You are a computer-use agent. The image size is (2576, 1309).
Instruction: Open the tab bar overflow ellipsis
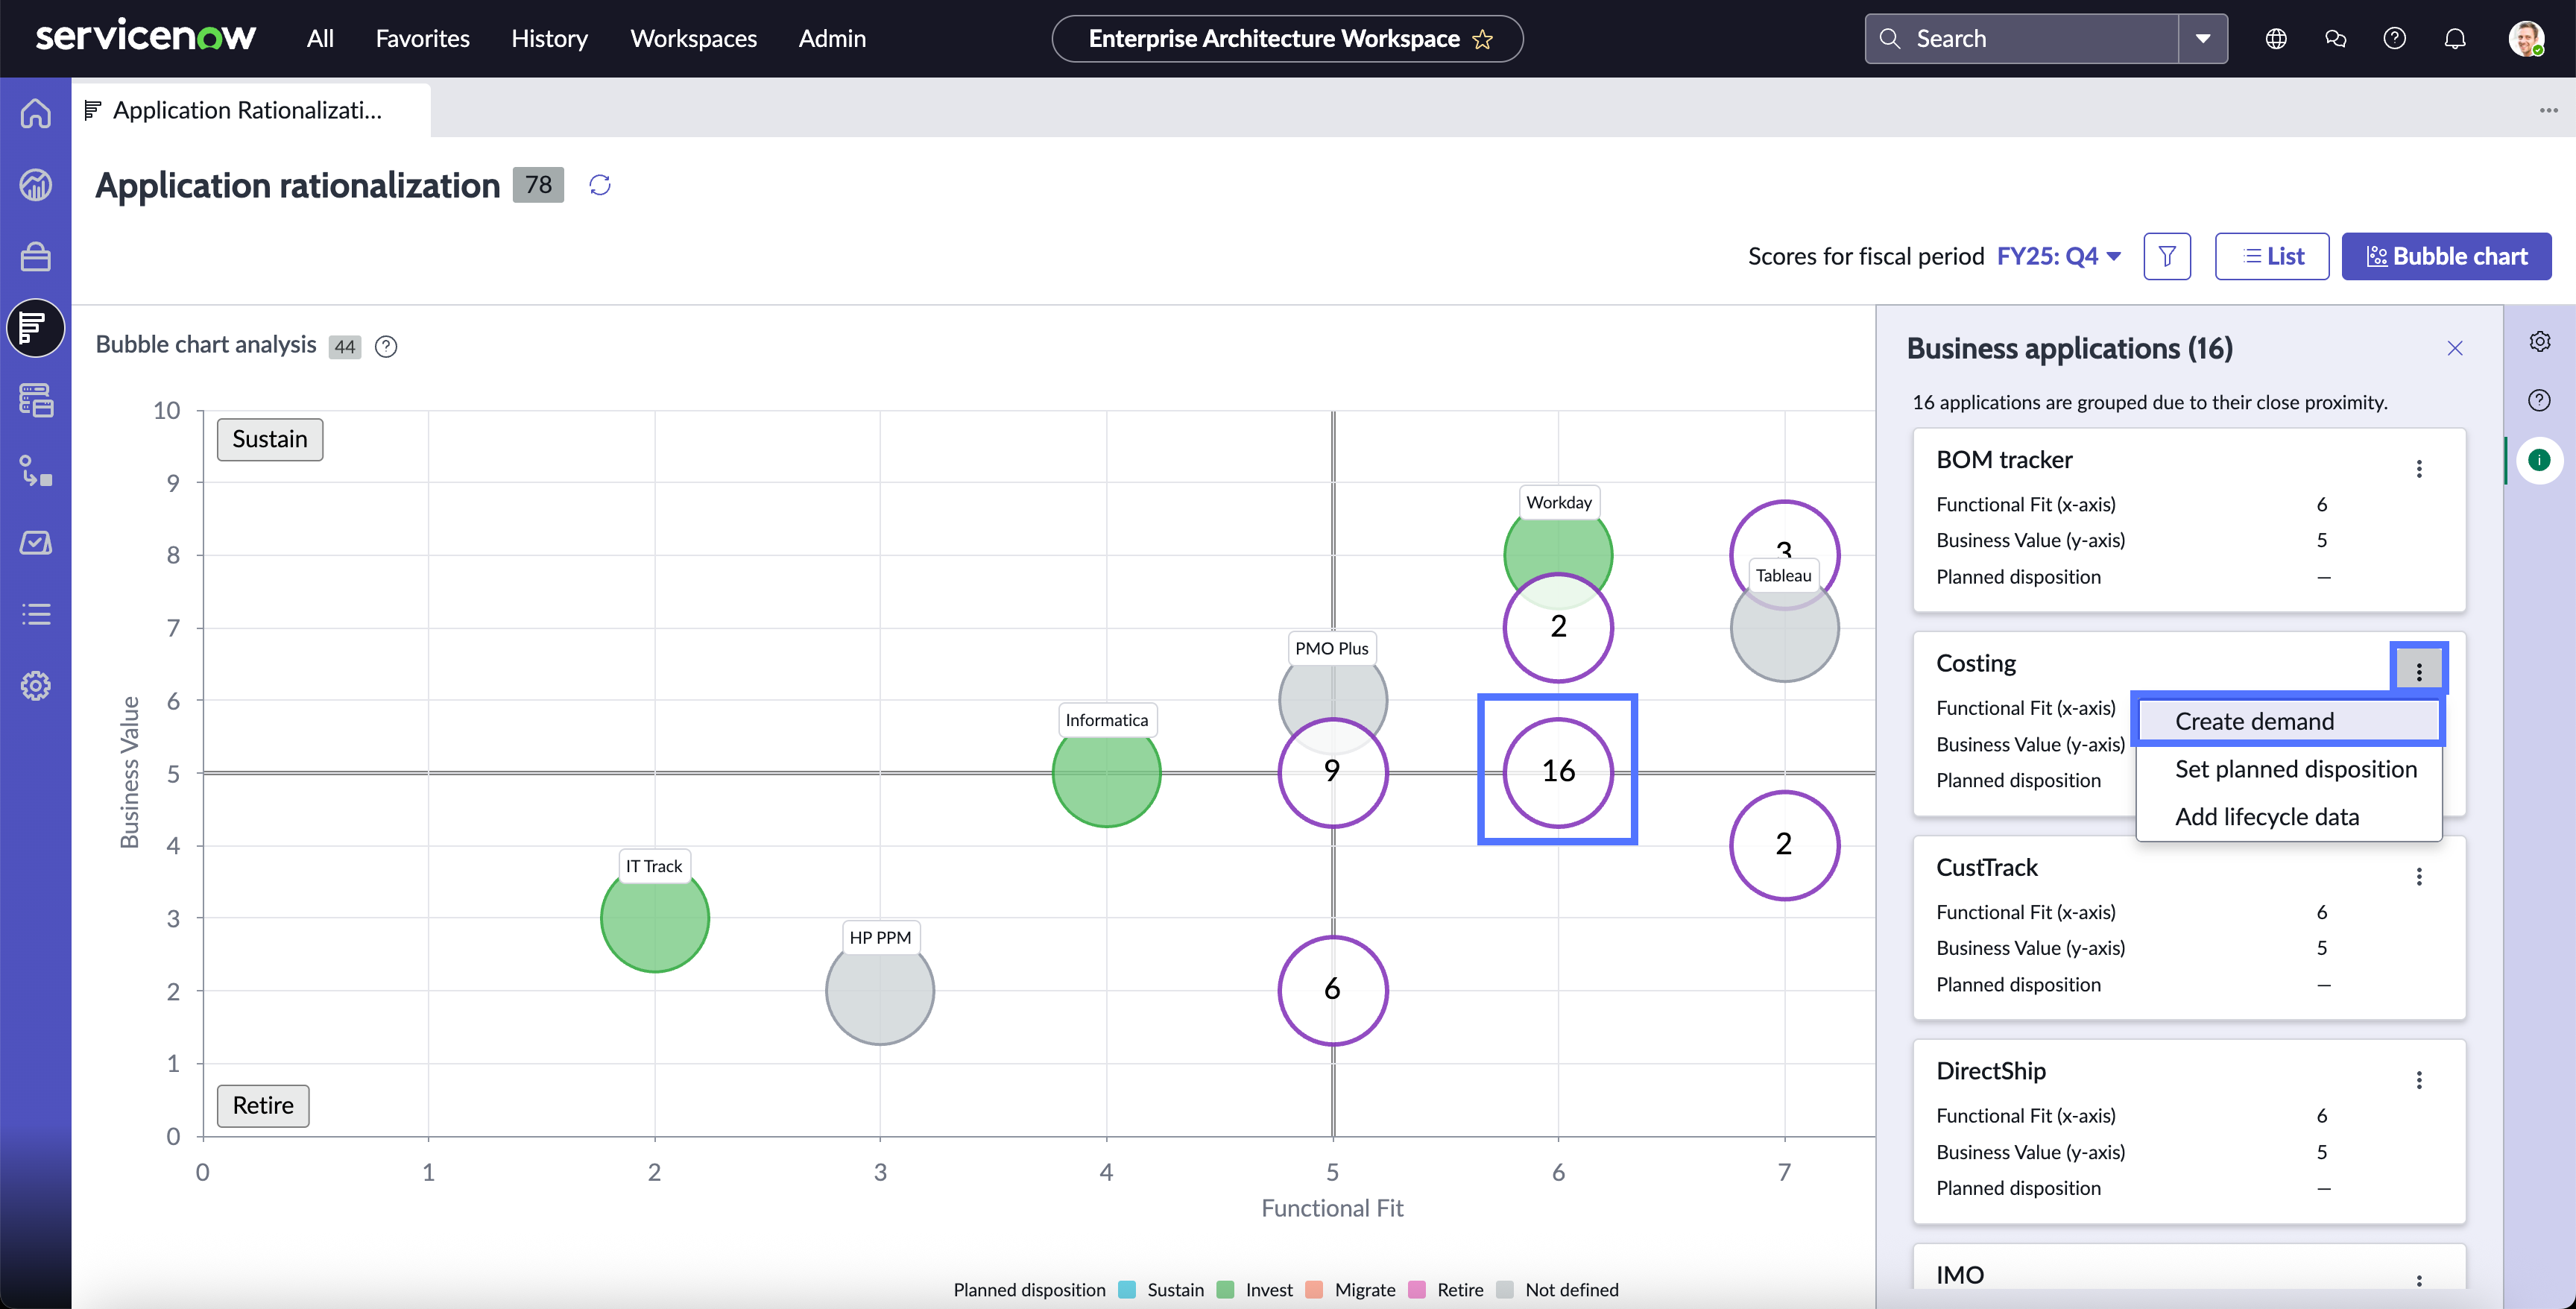click(x=2548, y=110)
